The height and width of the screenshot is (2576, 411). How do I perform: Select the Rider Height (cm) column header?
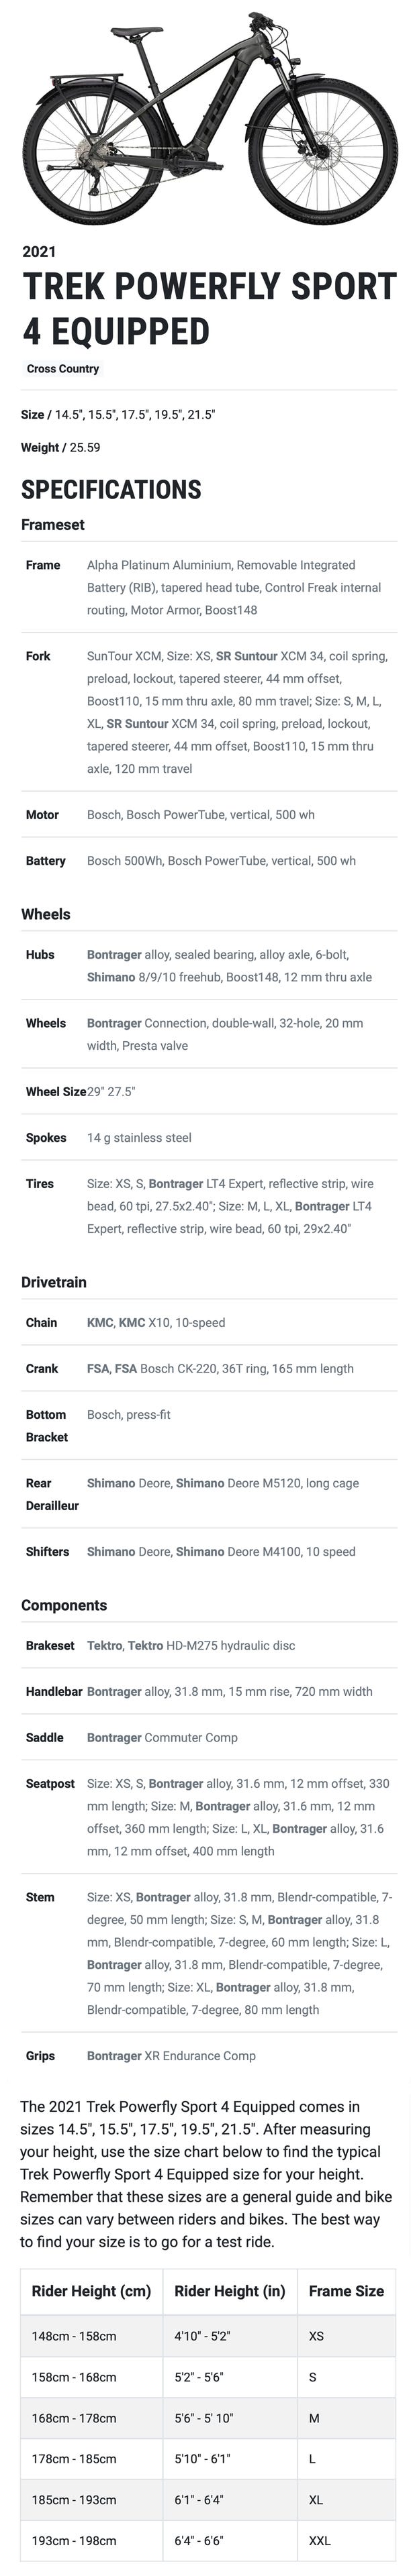91,2291
